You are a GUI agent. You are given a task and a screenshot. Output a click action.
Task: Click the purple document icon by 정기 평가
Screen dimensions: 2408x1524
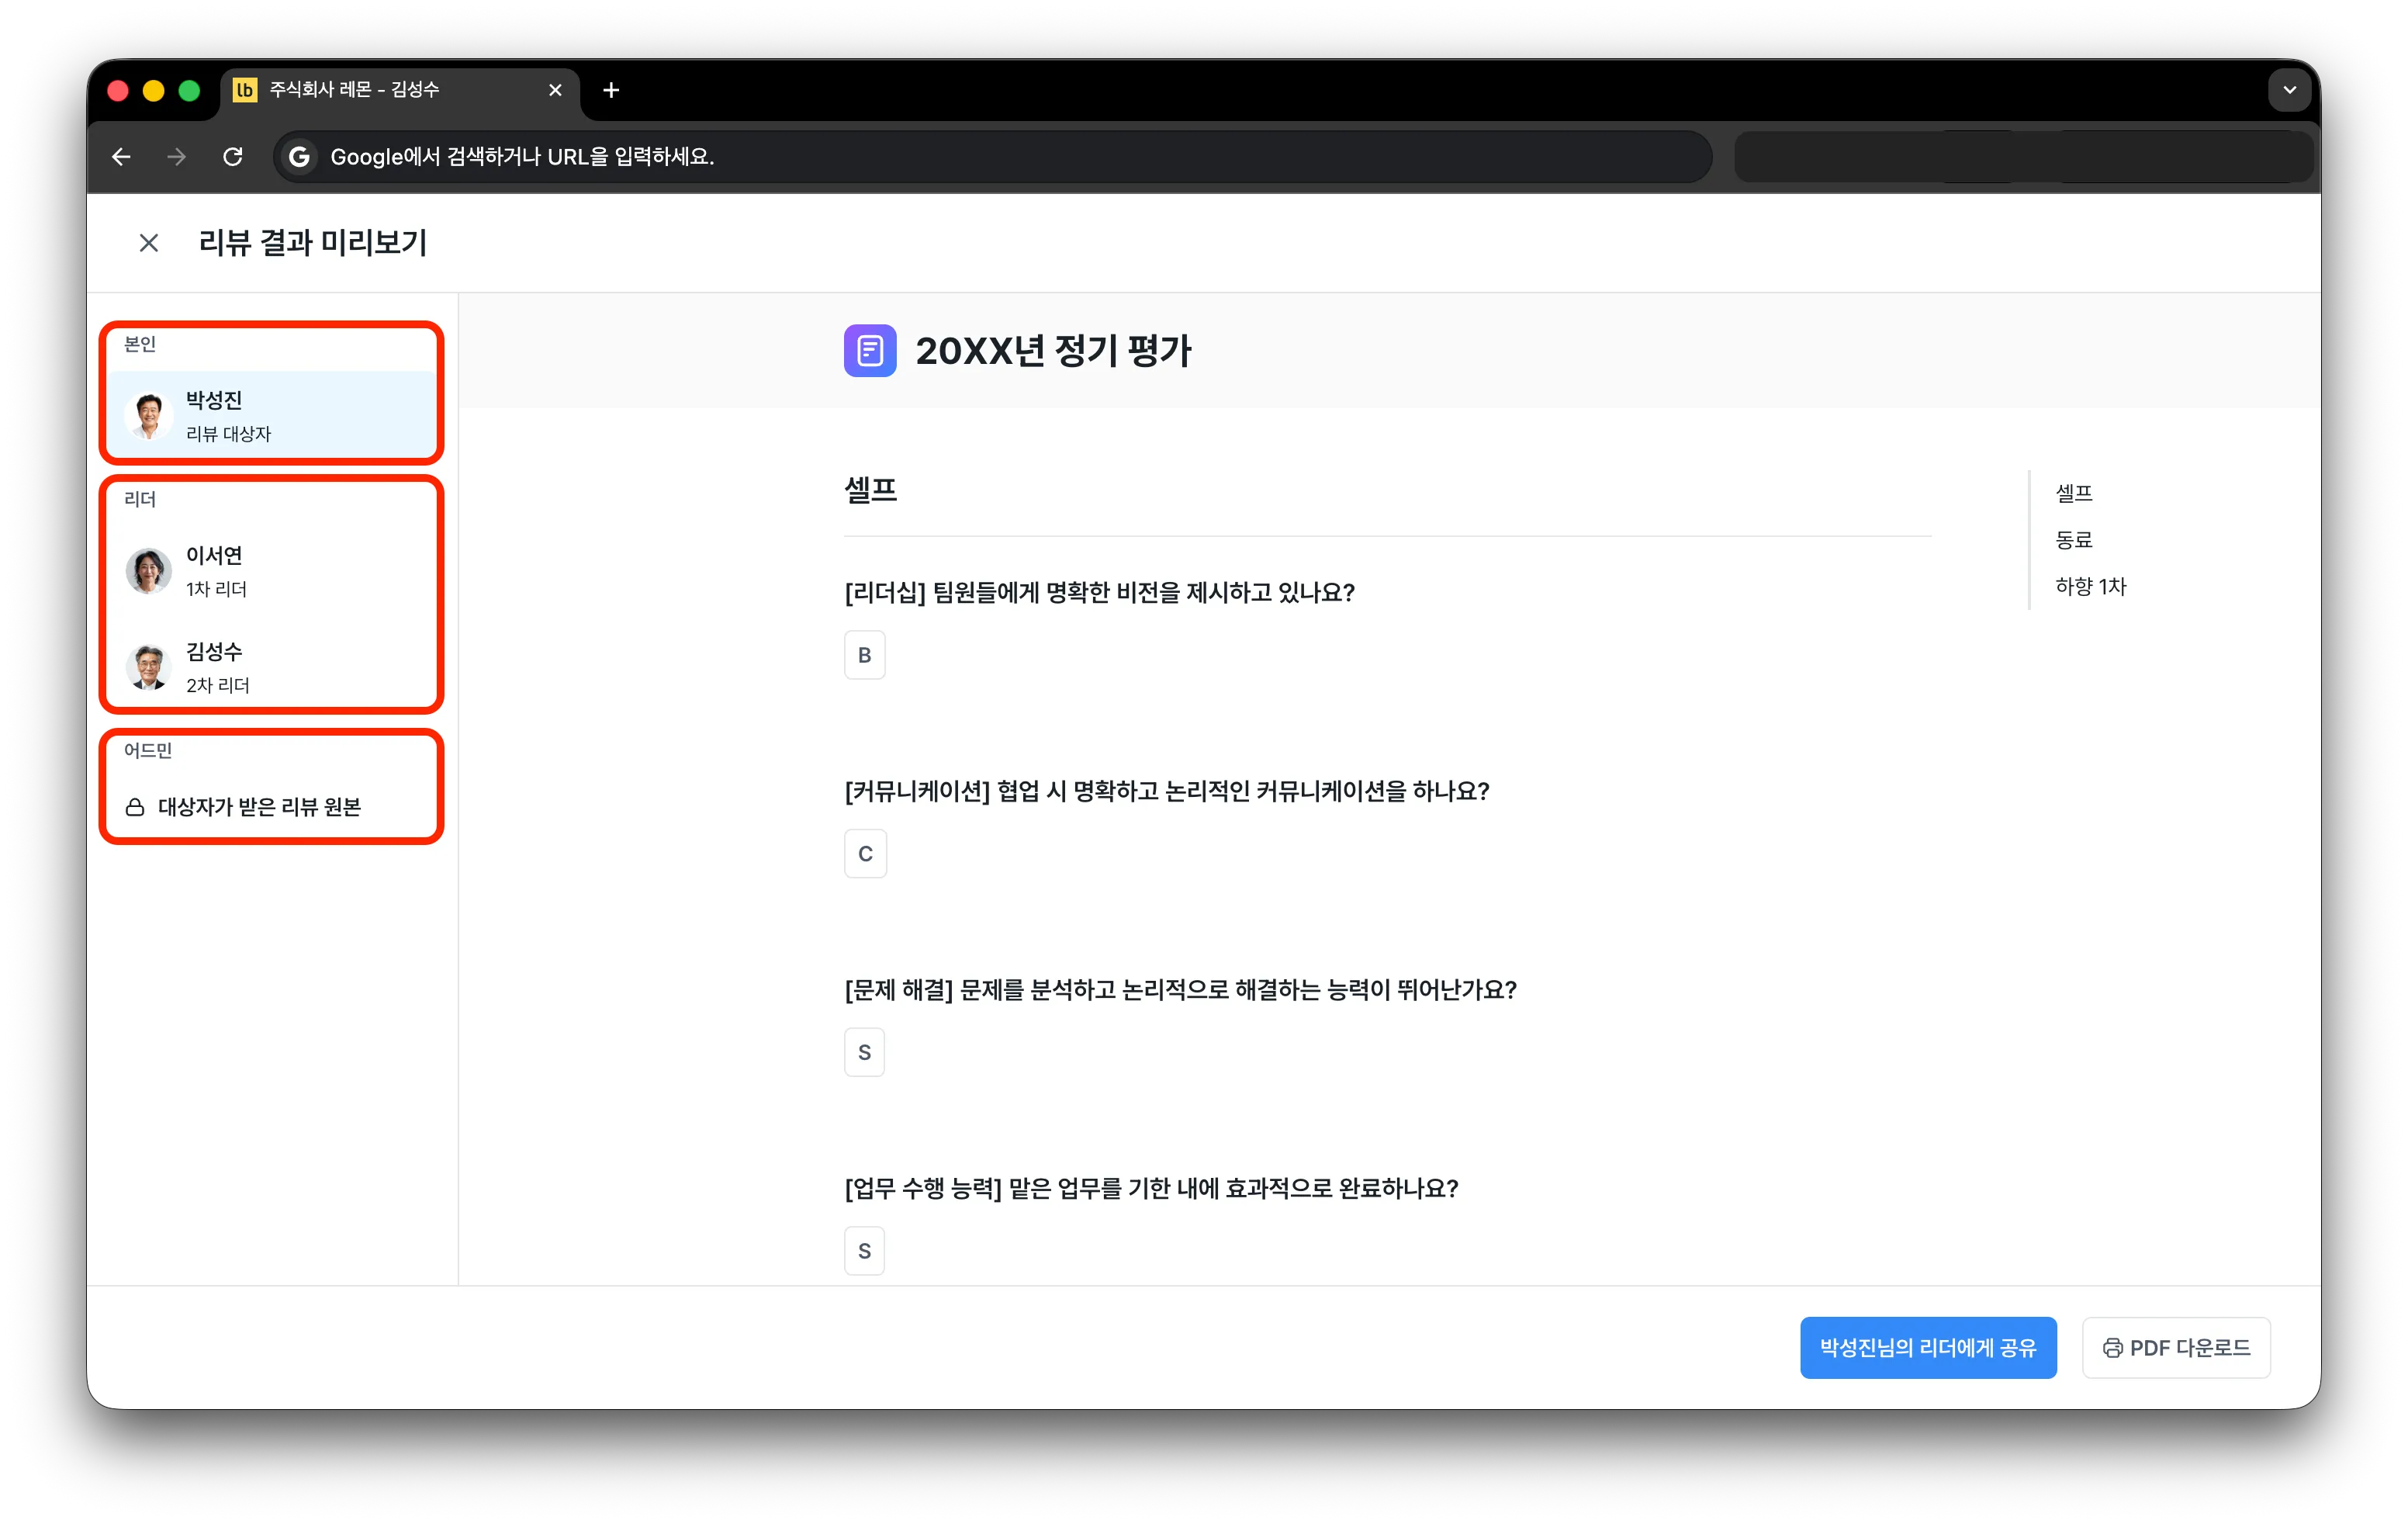click(x=869, y=351)
